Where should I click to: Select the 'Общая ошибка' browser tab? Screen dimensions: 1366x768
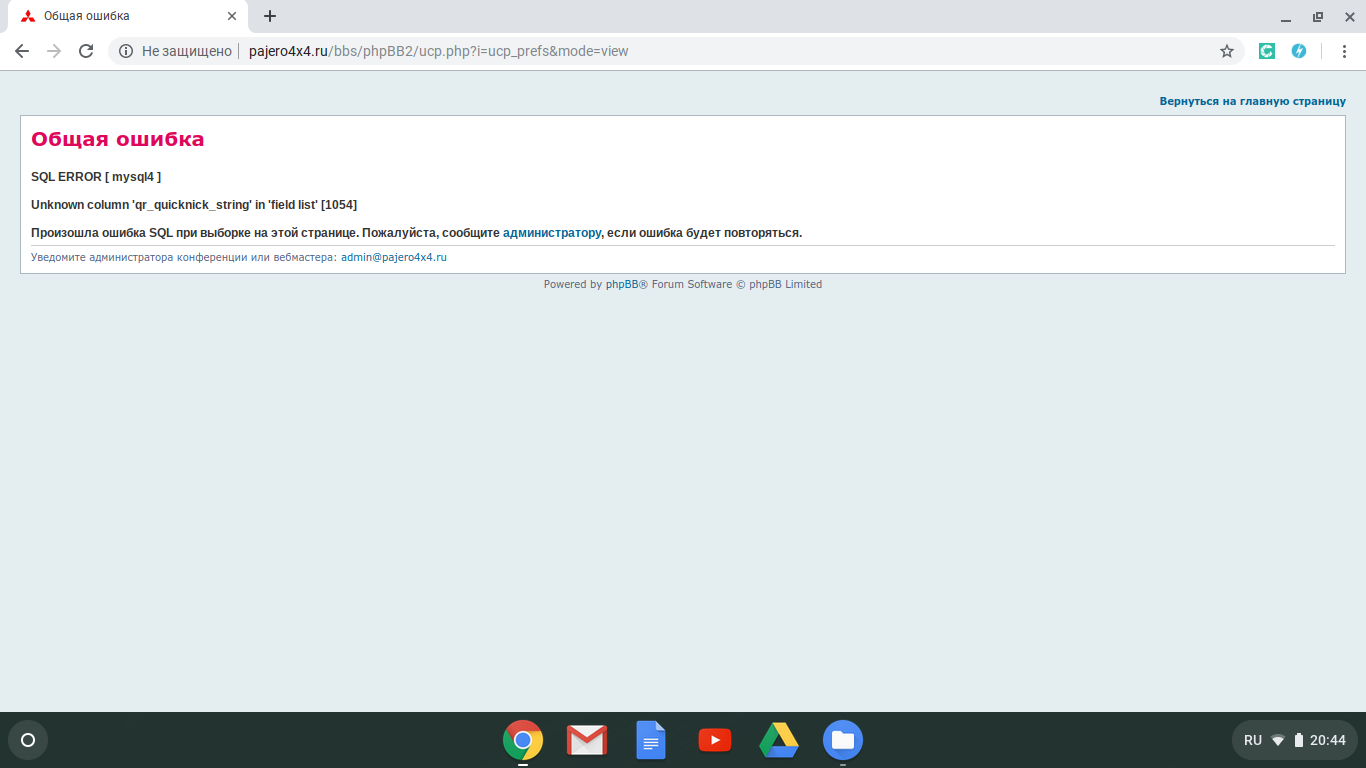click(120, 16)
